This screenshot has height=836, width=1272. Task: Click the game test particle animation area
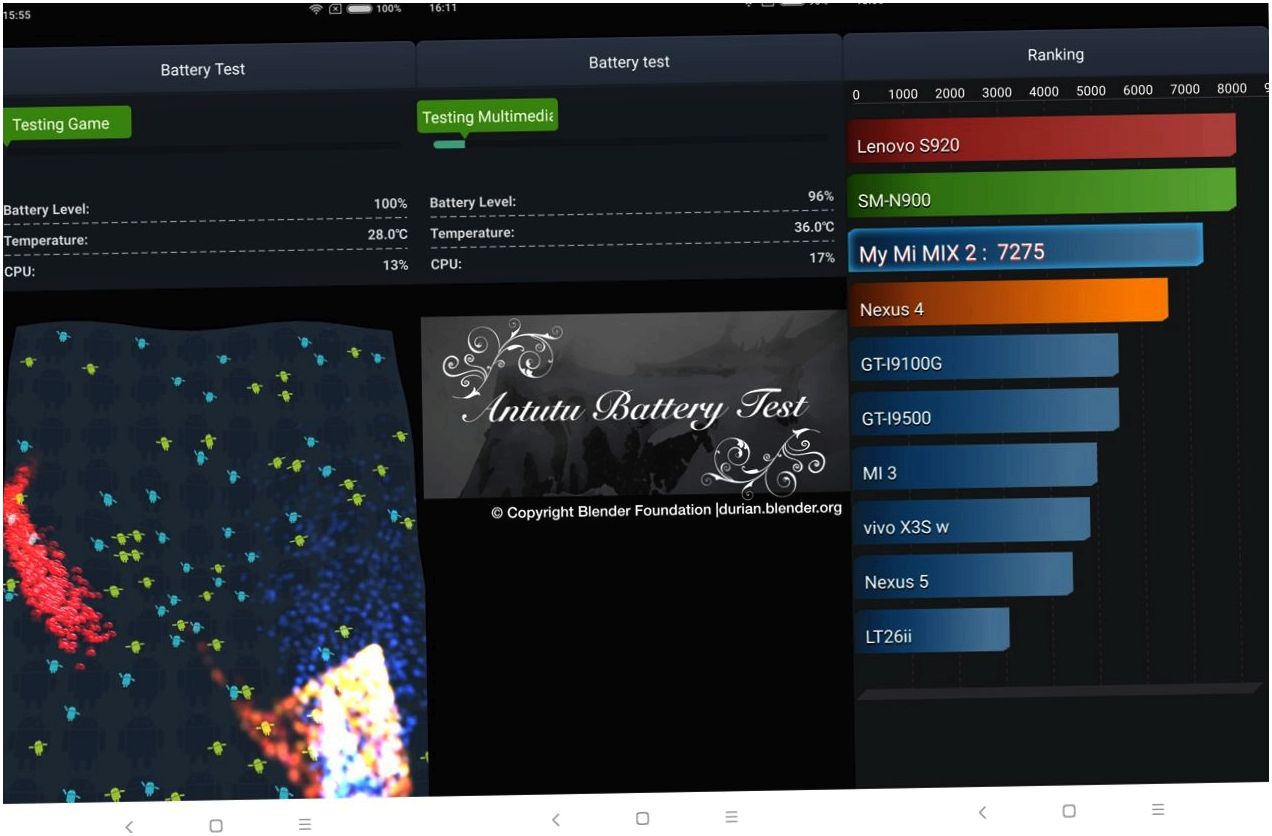pos(214,560)
